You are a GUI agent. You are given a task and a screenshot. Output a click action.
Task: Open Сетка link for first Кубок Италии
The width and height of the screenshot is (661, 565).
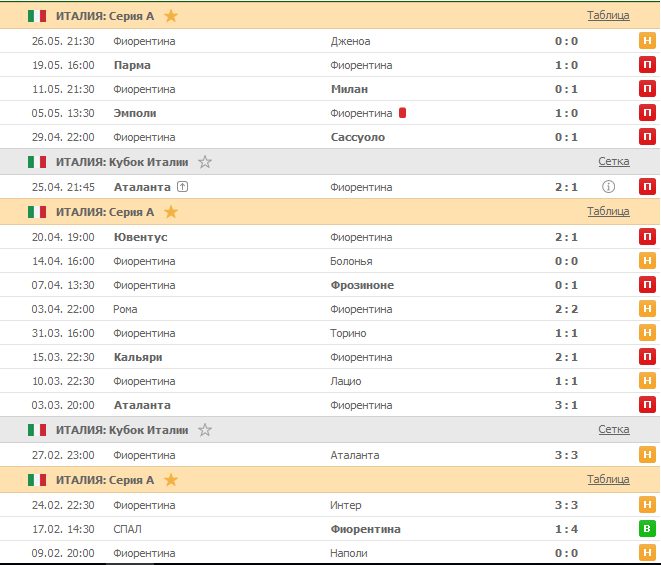(613, 161)
